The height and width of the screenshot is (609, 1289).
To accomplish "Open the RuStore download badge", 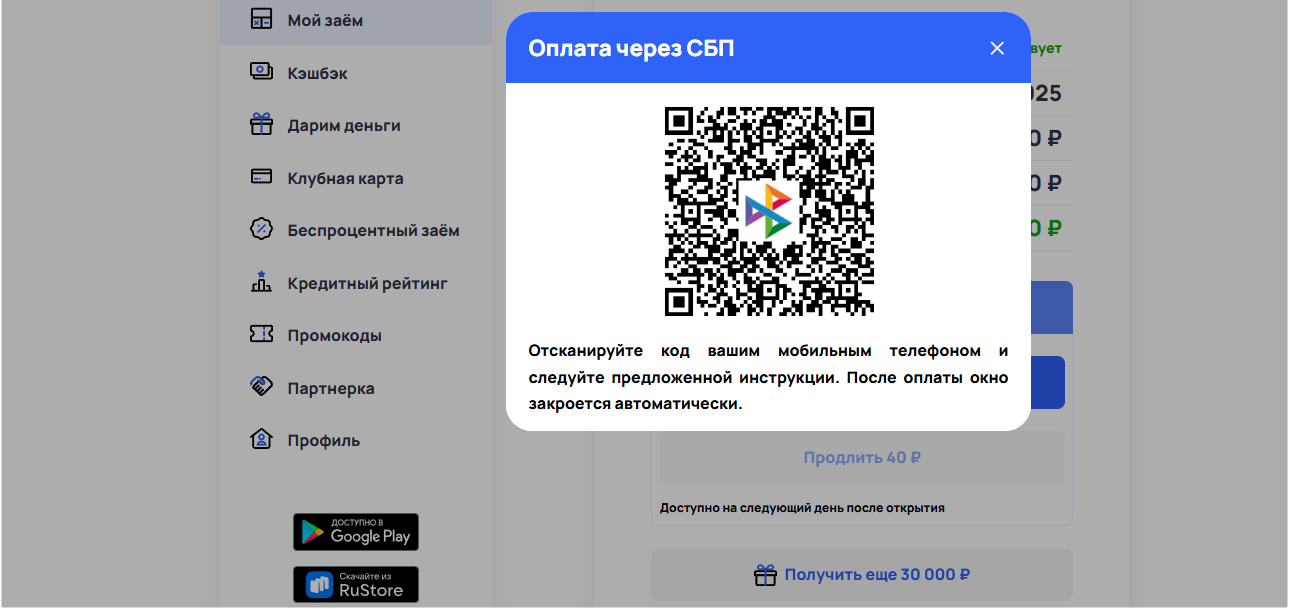I will pyautogui.click(x=356, y=585).
